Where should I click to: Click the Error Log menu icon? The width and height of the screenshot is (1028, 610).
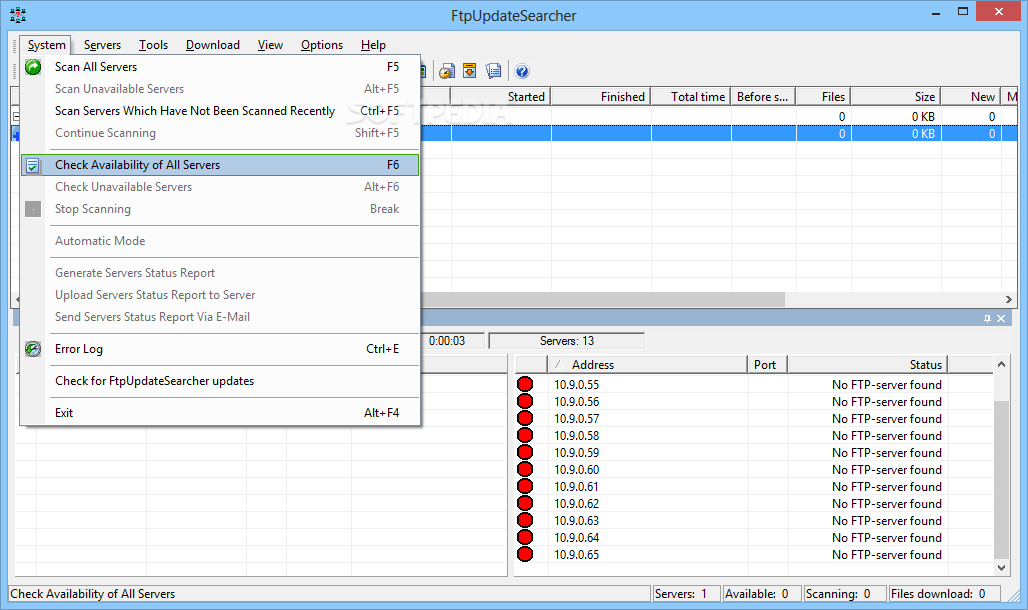(x=33, y=349)
